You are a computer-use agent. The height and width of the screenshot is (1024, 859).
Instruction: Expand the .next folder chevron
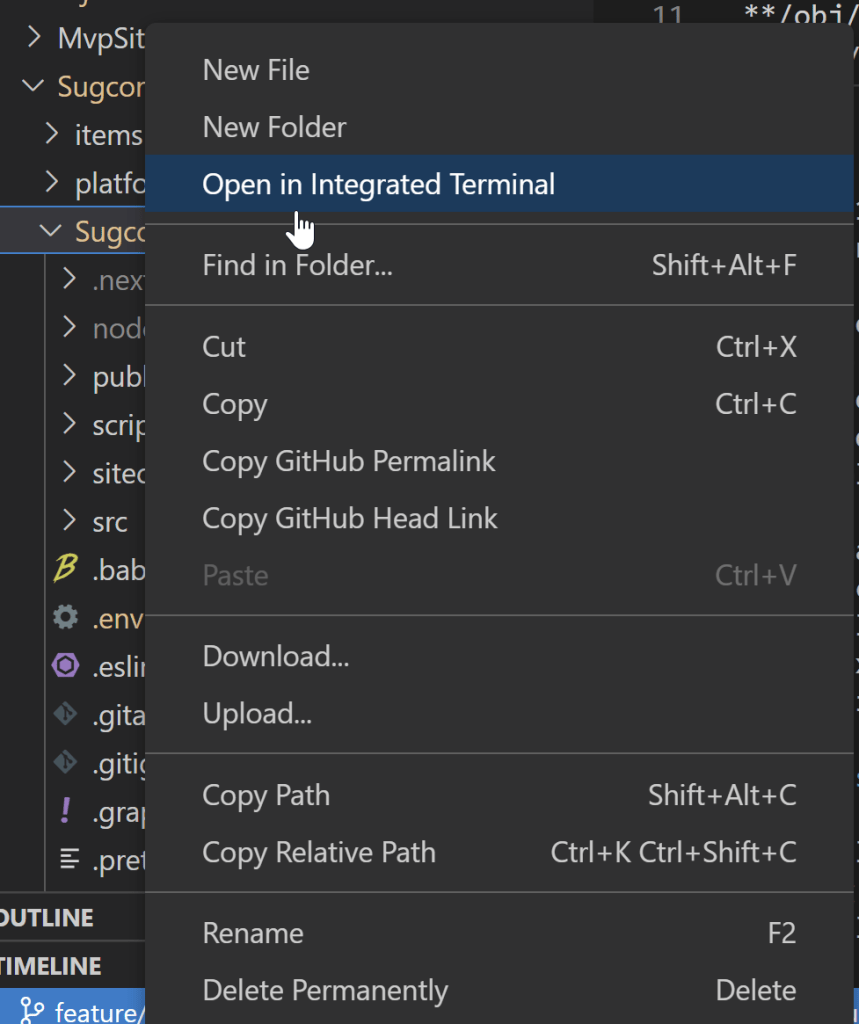coord(69,280)
